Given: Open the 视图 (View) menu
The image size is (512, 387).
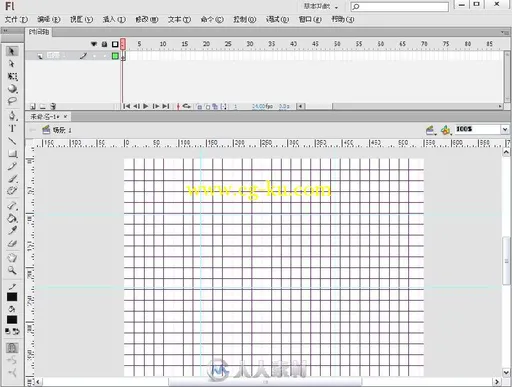Looking at the screenshot, I should [81, 20].
